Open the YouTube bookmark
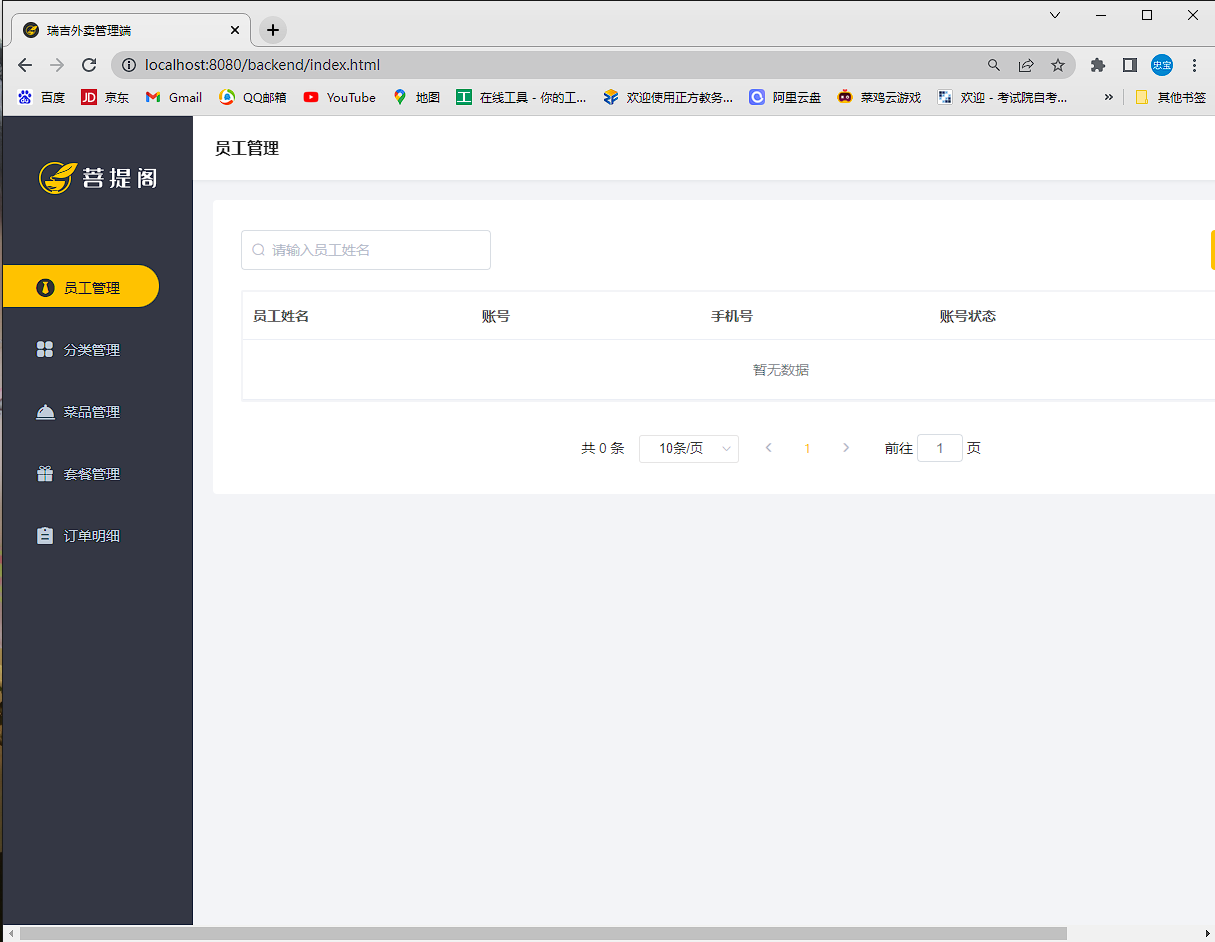Image resolution: width=1215 pixels, height=942 pixels. click(x=340, y=97)
